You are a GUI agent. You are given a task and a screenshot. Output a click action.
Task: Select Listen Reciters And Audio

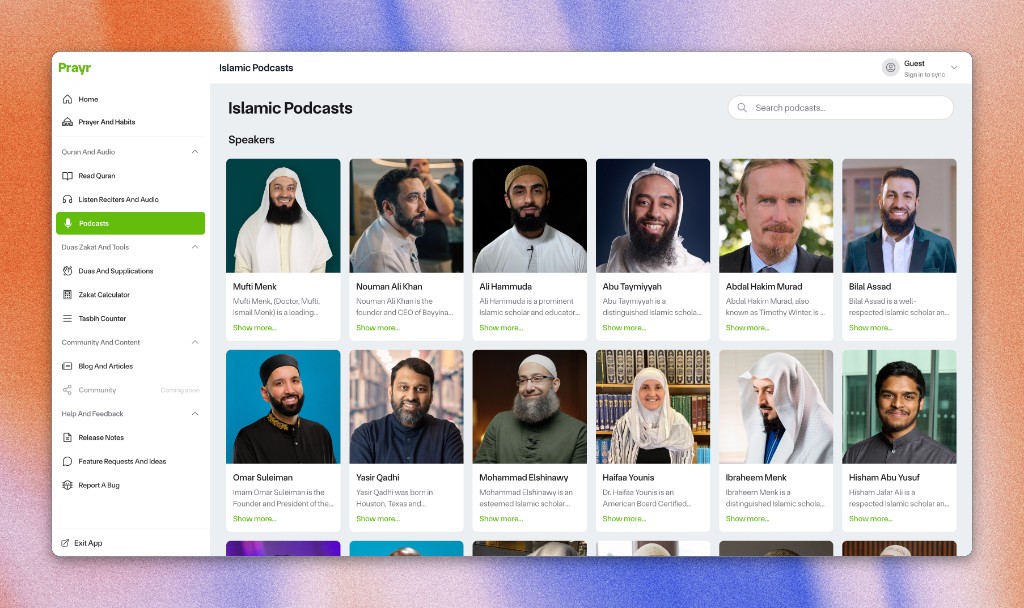pos(131,200)
